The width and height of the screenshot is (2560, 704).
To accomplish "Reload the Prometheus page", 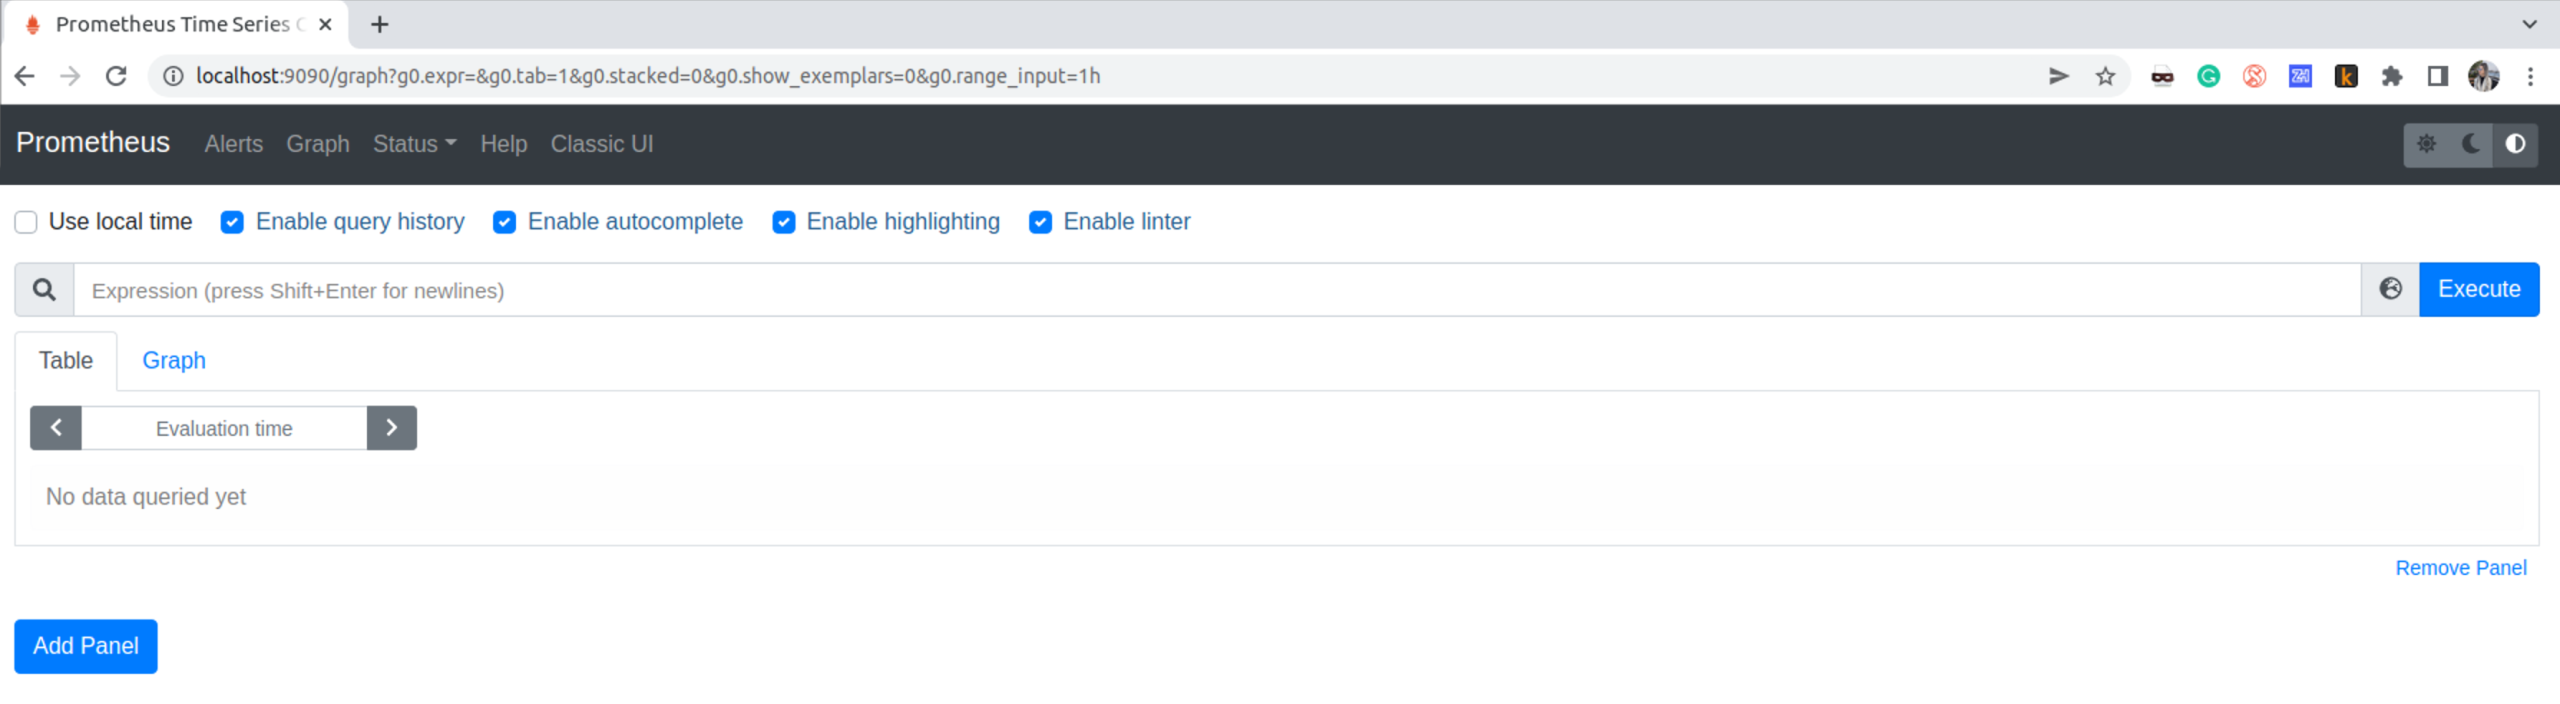I will pyautogui.click(x=116, y=76).
